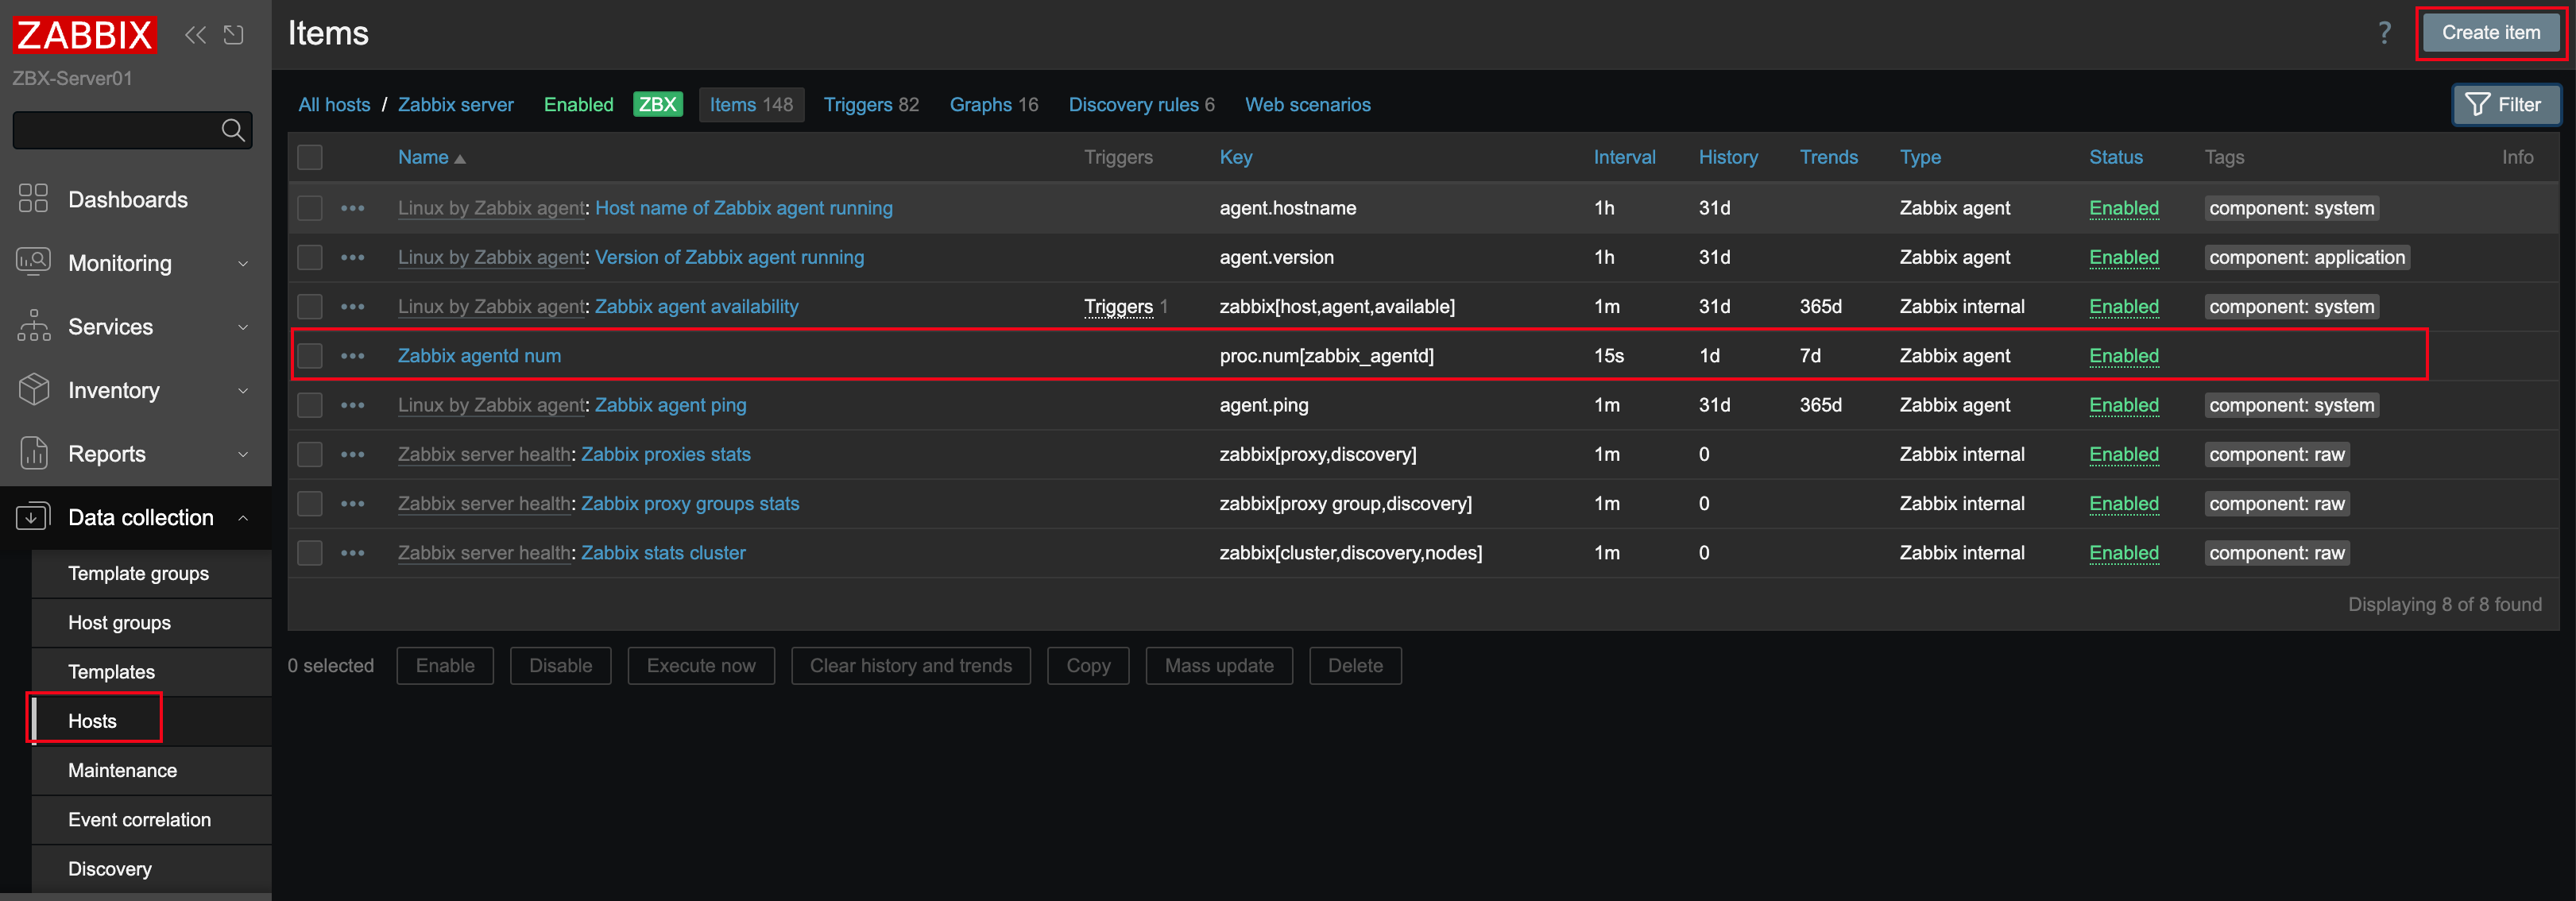Open three-dot menu for Zabbix stats cluster
This screenshot has height=901, width=2576.
pyautogui.click(x=352, y=552)
